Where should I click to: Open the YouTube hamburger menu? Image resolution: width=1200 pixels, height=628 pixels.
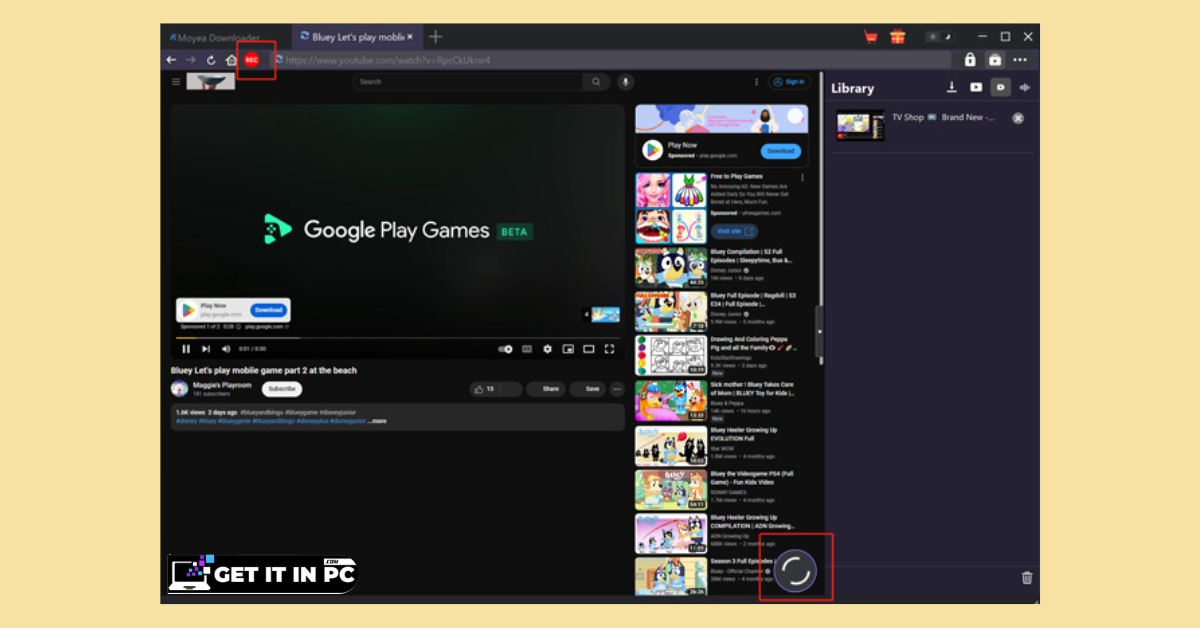176,82
